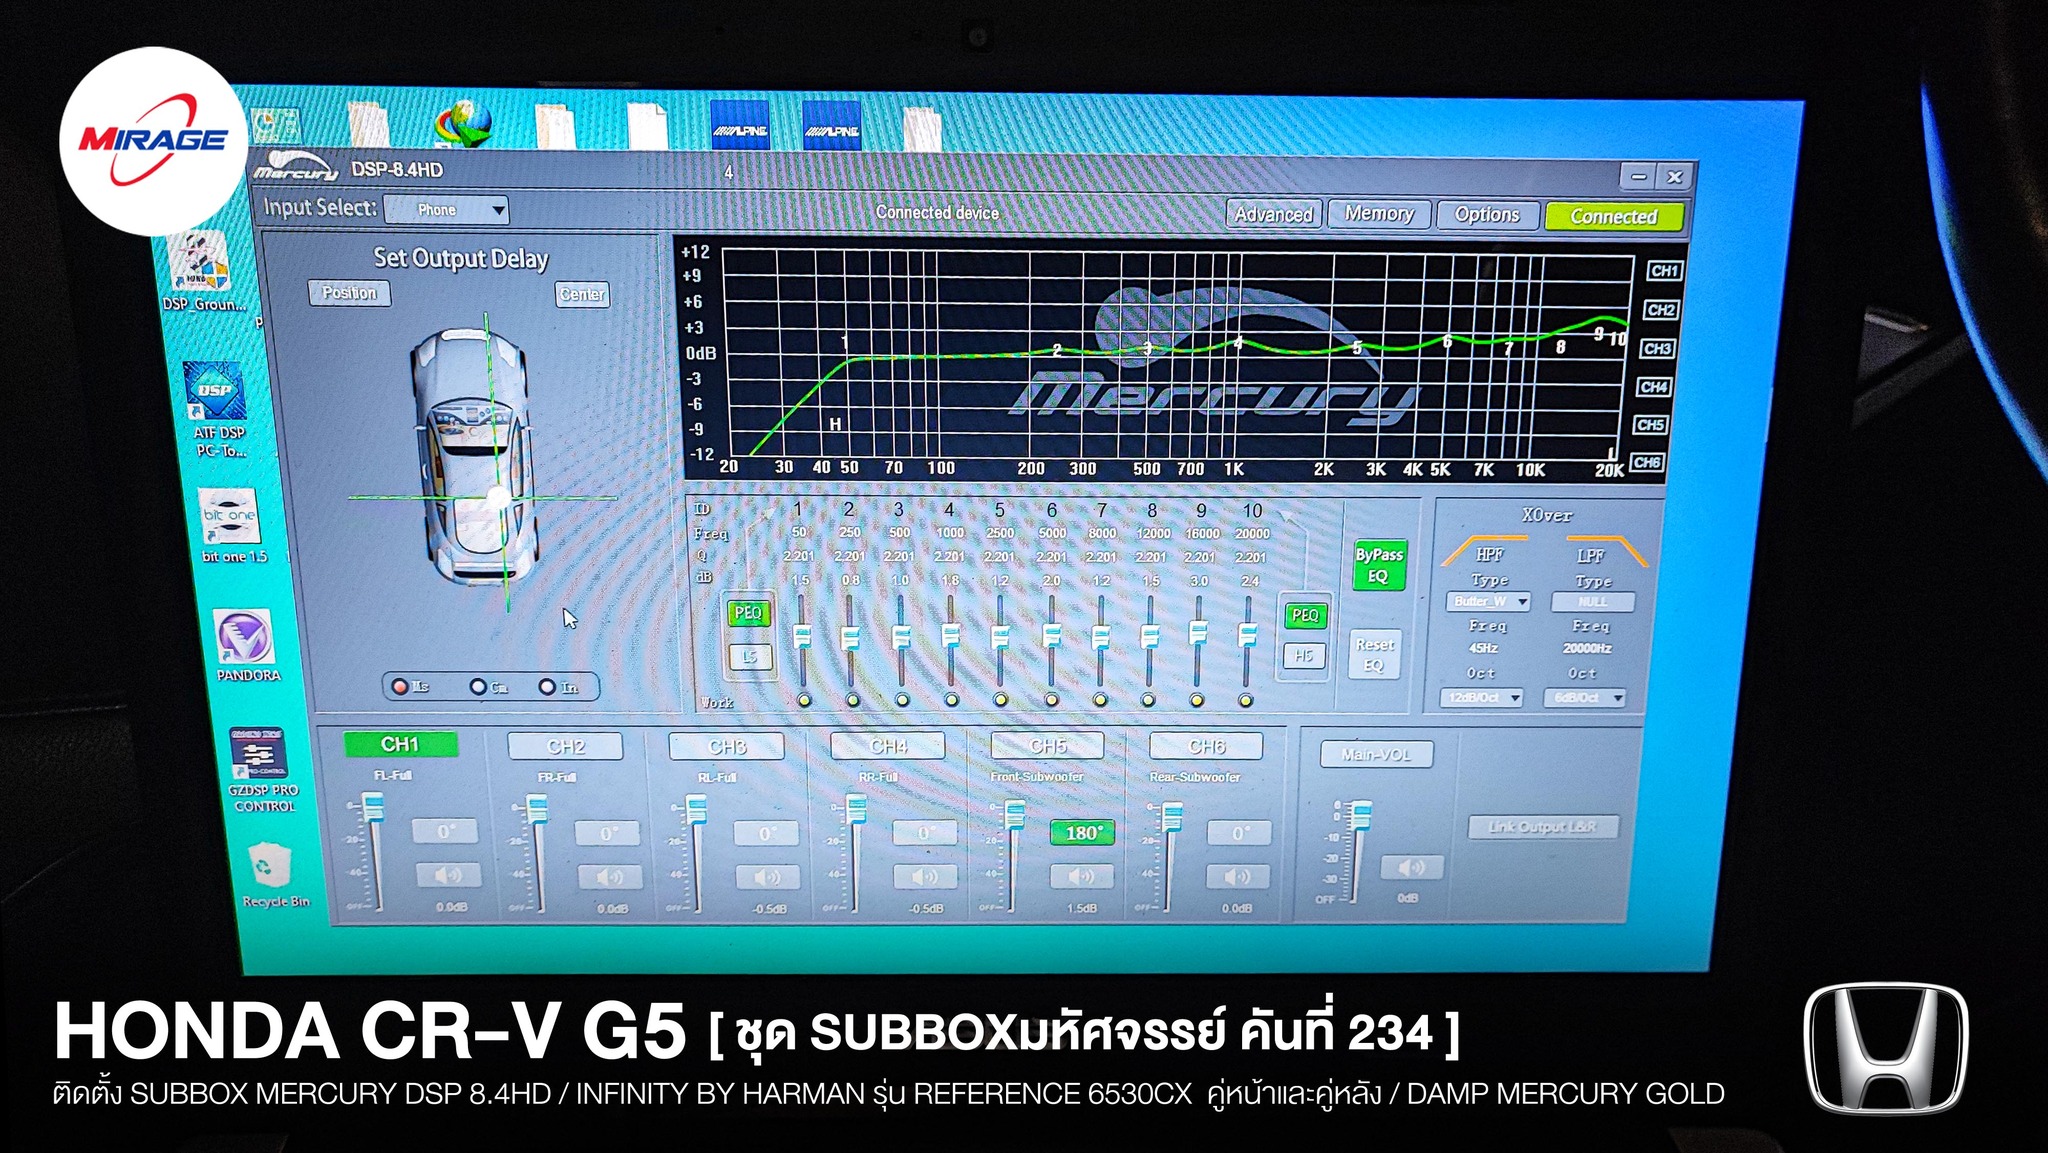
Task: Click the green Connected button
Action: pos(1613,217)
